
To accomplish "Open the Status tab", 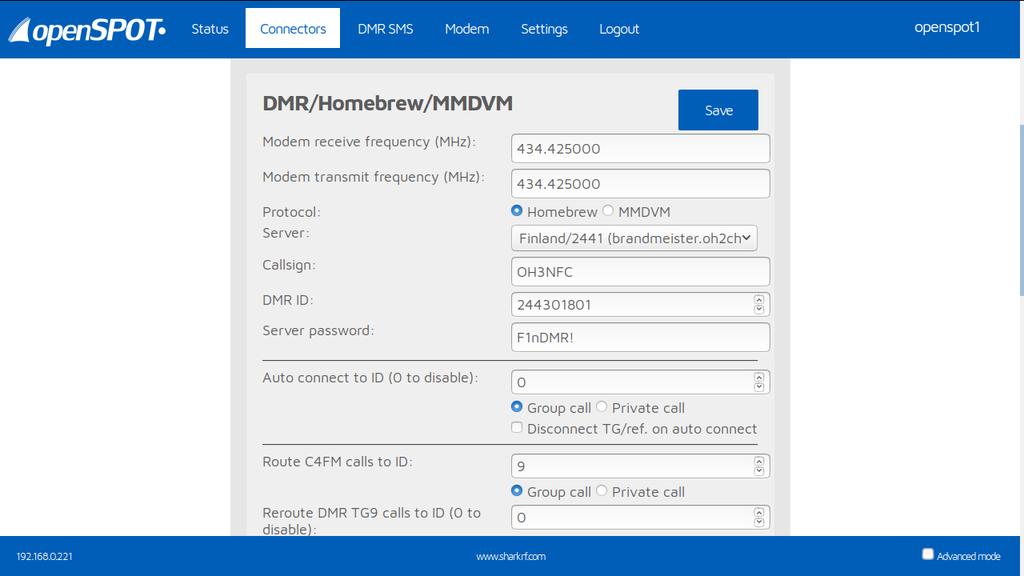I will tap(210, 29).
